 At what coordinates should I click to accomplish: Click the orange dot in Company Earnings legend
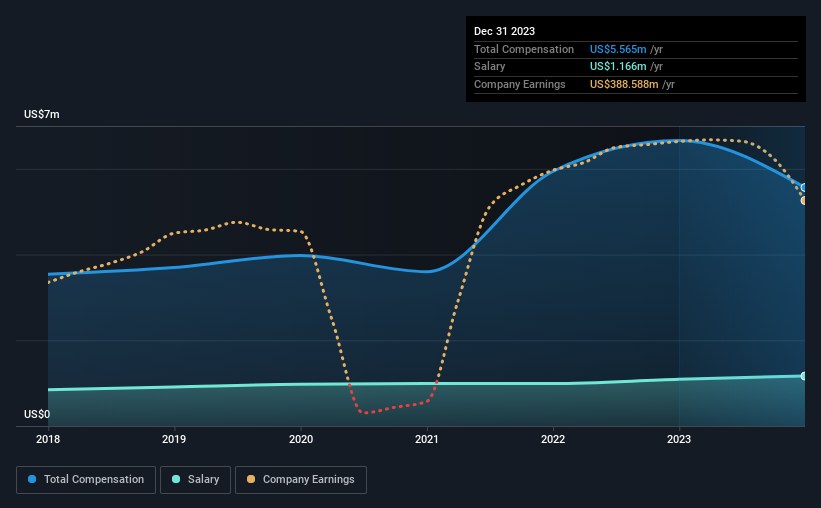251,479
